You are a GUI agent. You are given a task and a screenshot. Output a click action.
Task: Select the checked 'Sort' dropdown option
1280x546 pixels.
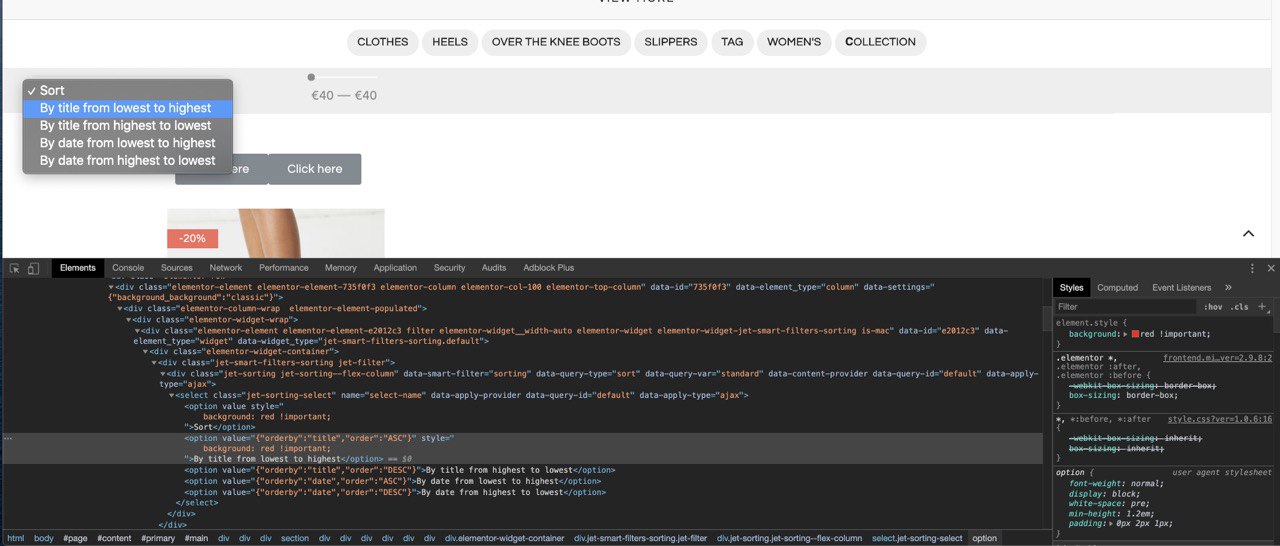(x=128, y=90)
